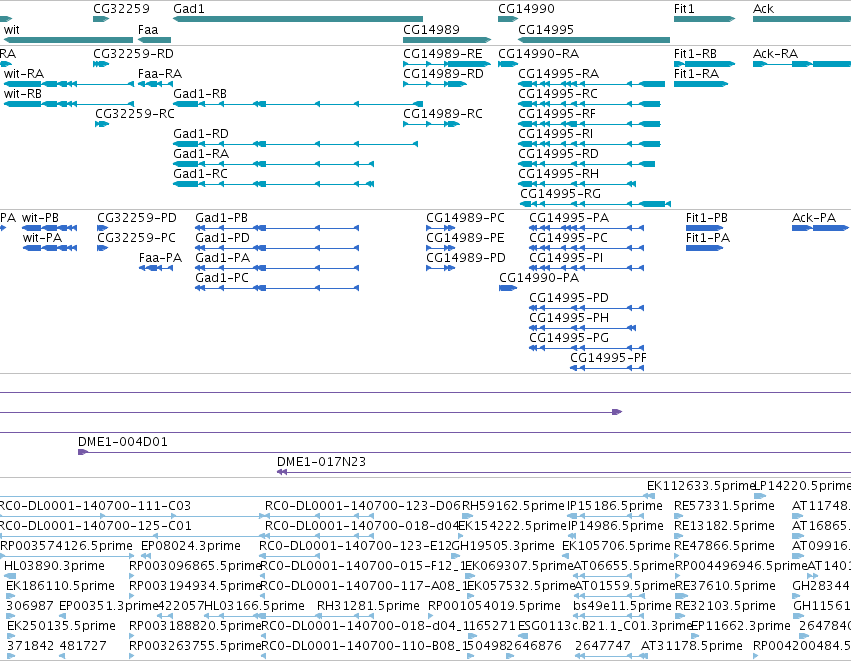
Task: Click protein CG14990-PA
Action: (539, 278)
